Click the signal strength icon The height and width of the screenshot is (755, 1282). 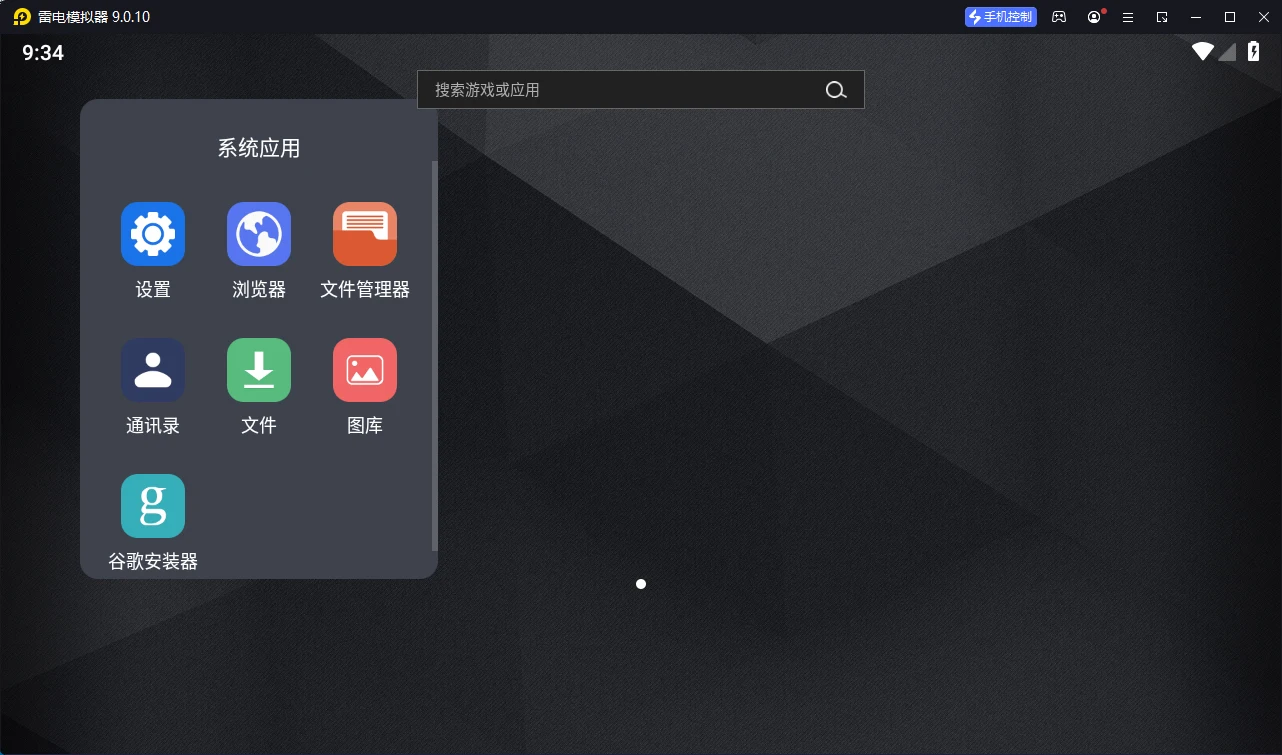tap(1227, 51)
